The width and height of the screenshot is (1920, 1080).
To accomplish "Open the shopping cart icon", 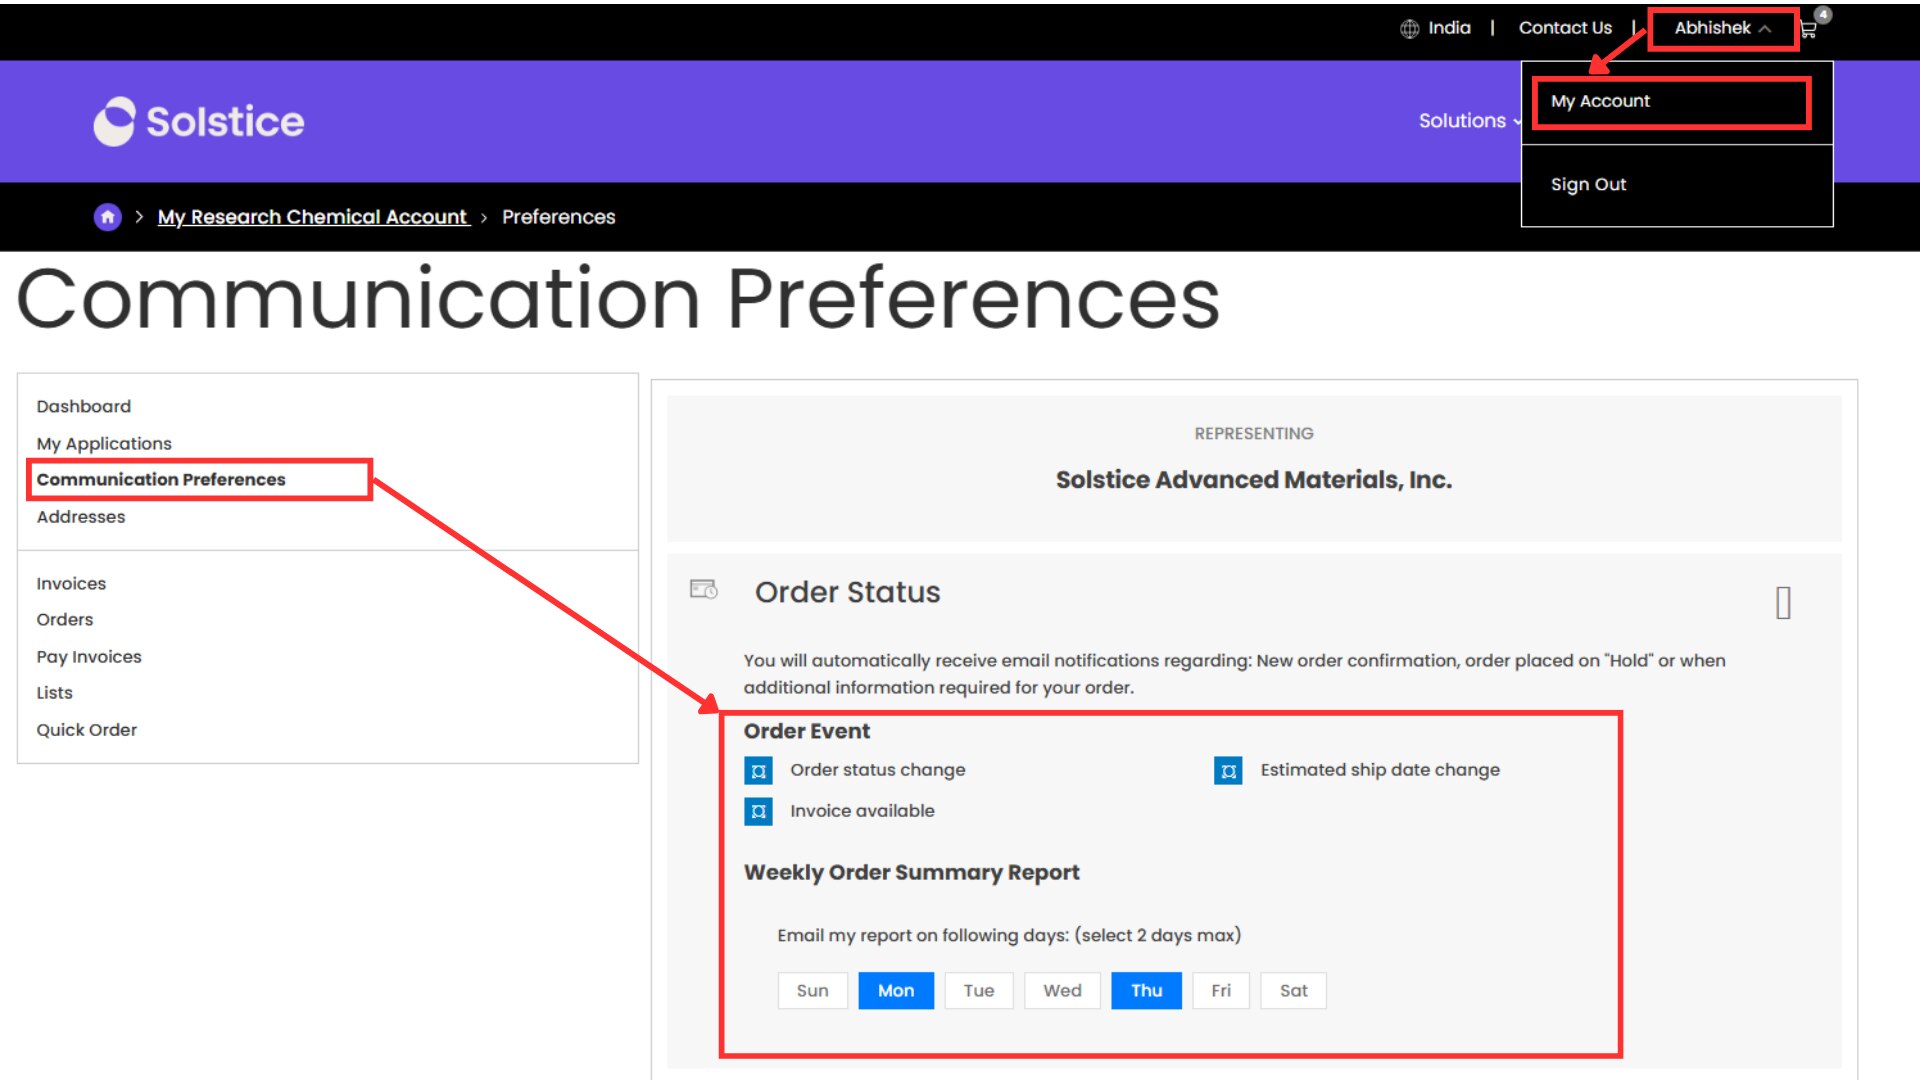I will (x=1809, y=29).
